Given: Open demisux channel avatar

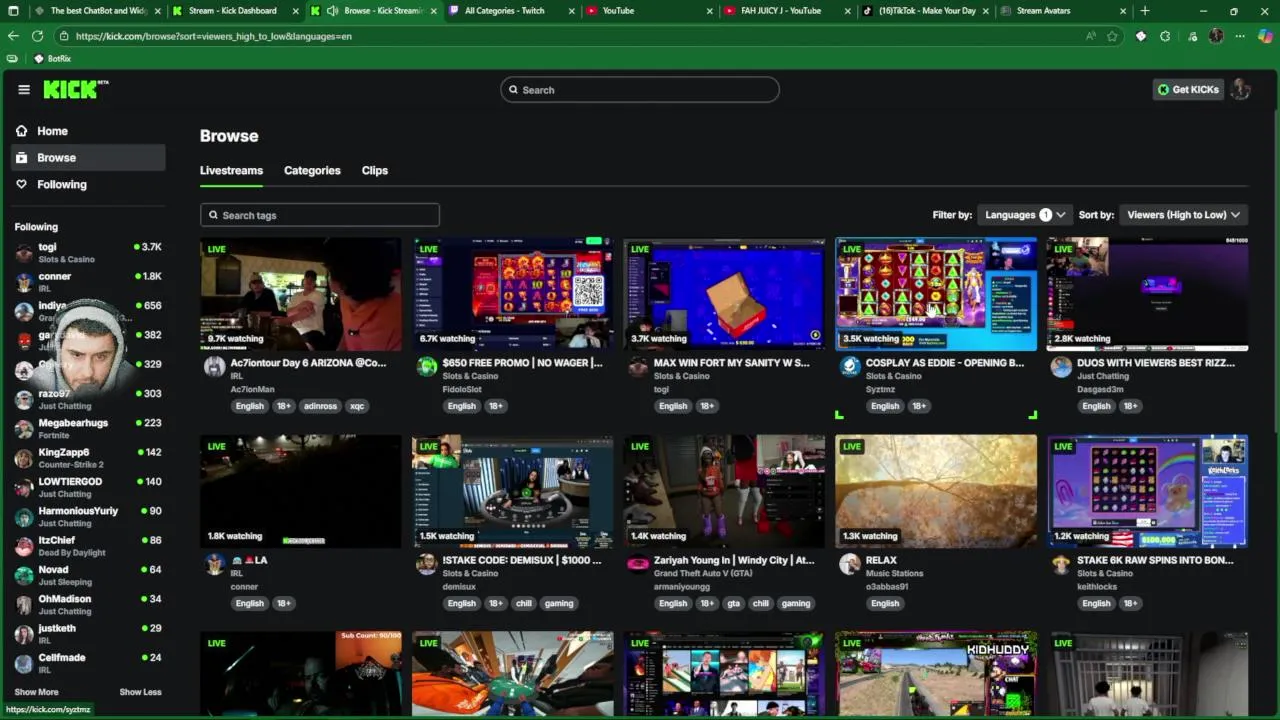Looking at the screenshot, I should [426, 564].
